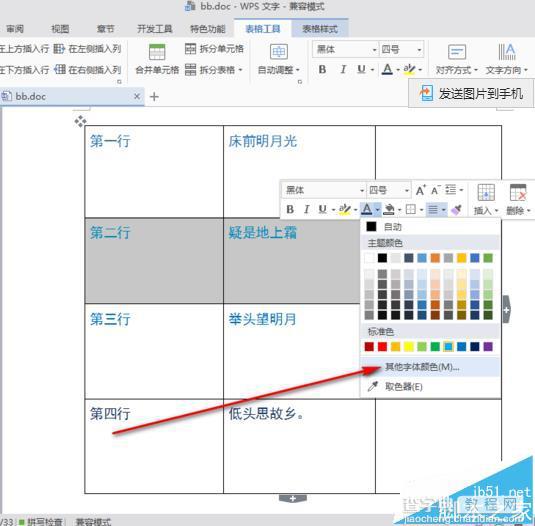Click decrease font size A- icon

point(436,190)
